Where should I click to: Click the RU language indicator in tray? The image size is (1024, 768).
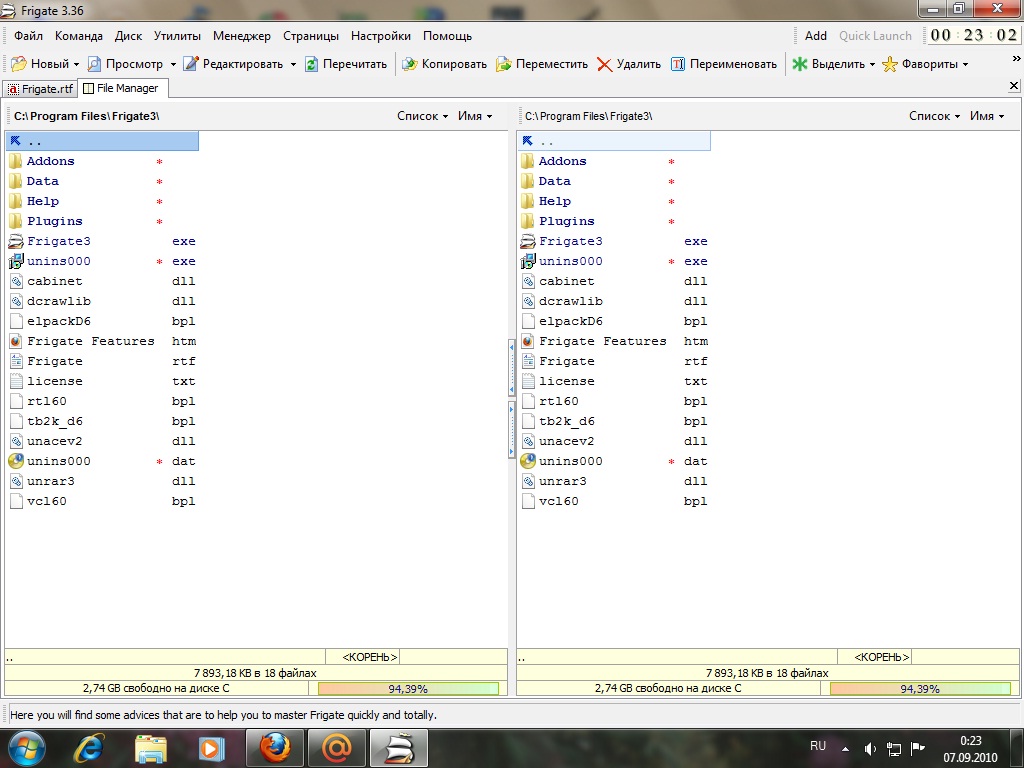pyautogui.click(x=818, y=746)
